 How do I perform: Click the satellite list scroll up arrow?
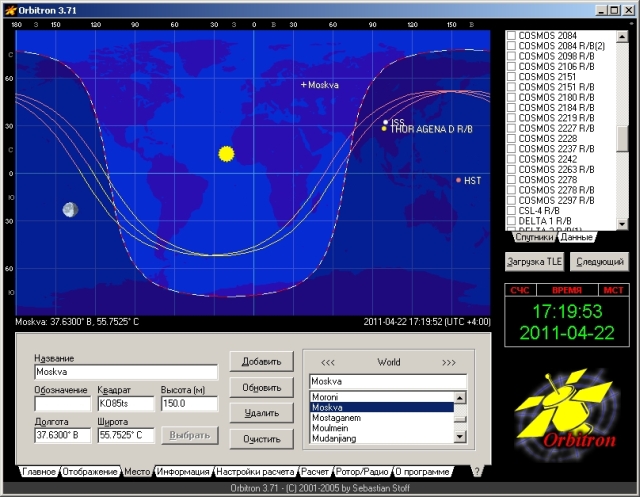pos(622,37)
